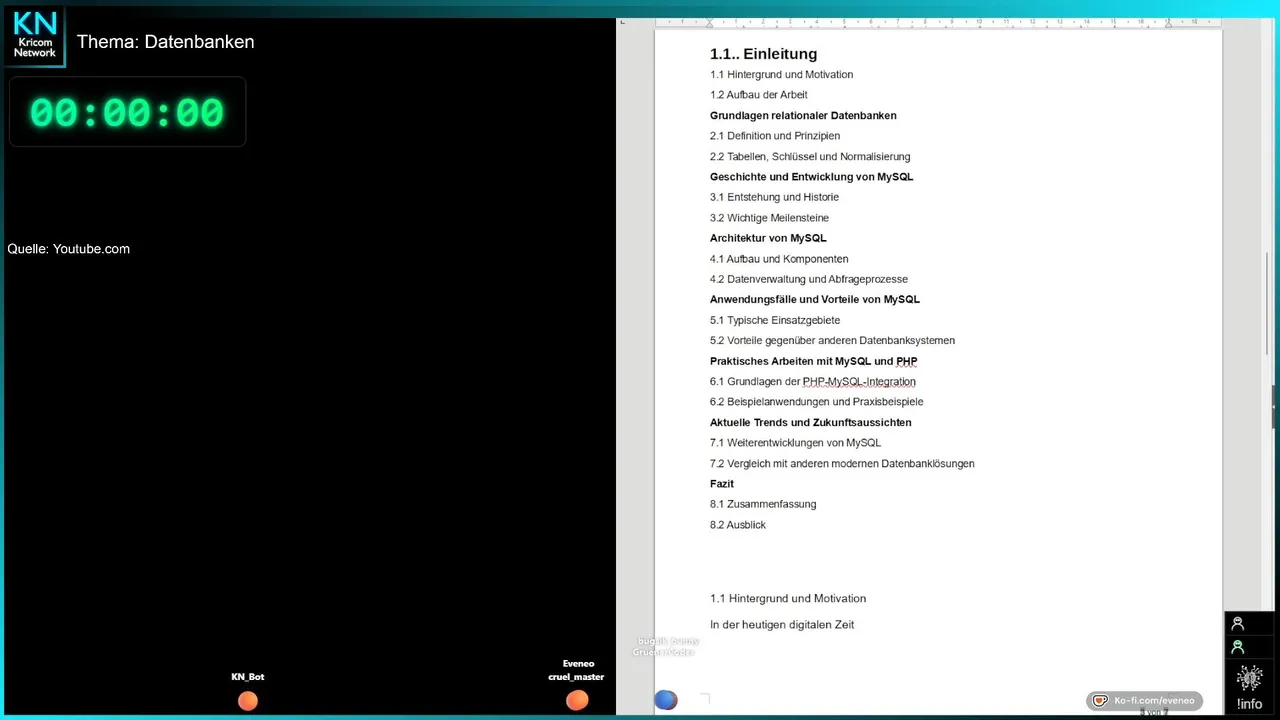The height and width of the screenshot is (720, 1280).
Task: Click 'In der heutigen digitalen Zeit' text
Action: pos(782,625)
